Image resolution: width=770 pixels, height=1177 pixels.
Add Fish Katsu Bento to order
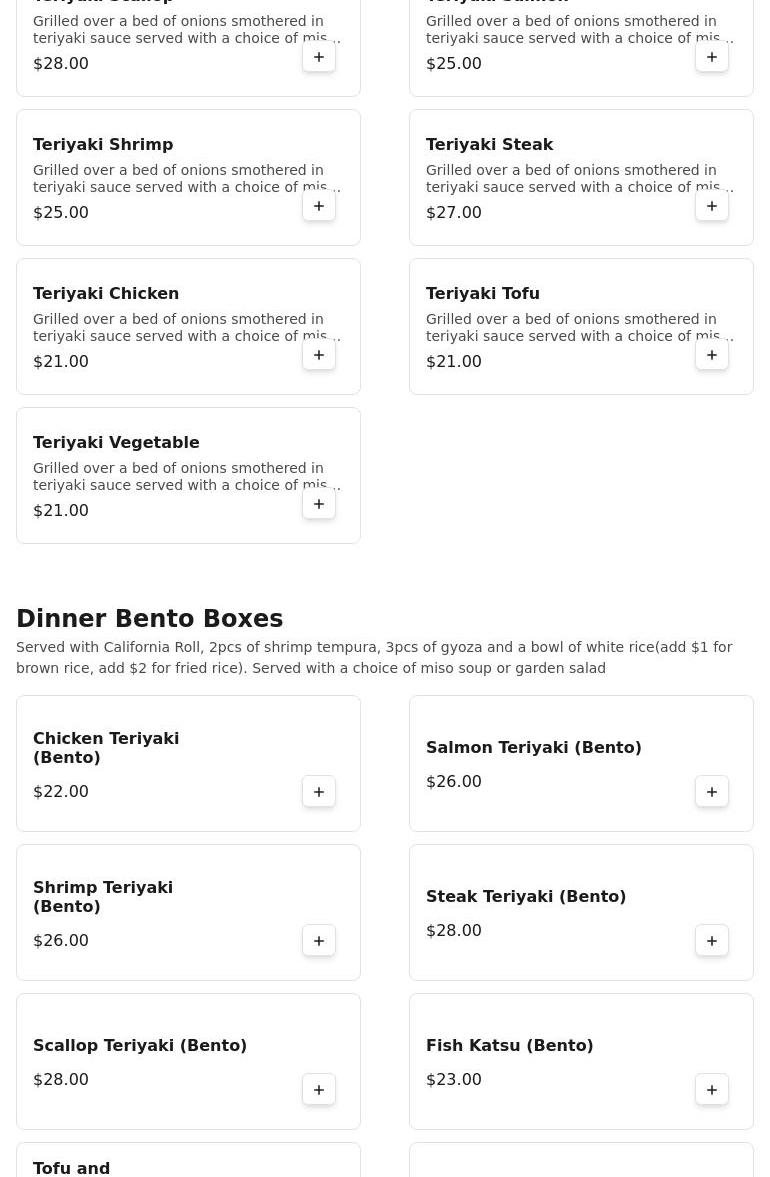pyautogui.click(x=711, y=1090)
